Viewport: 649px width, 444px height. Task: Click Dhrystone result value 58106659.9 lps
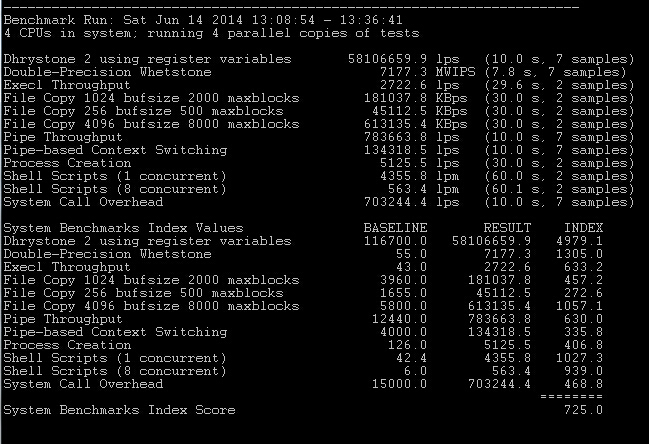404,59
